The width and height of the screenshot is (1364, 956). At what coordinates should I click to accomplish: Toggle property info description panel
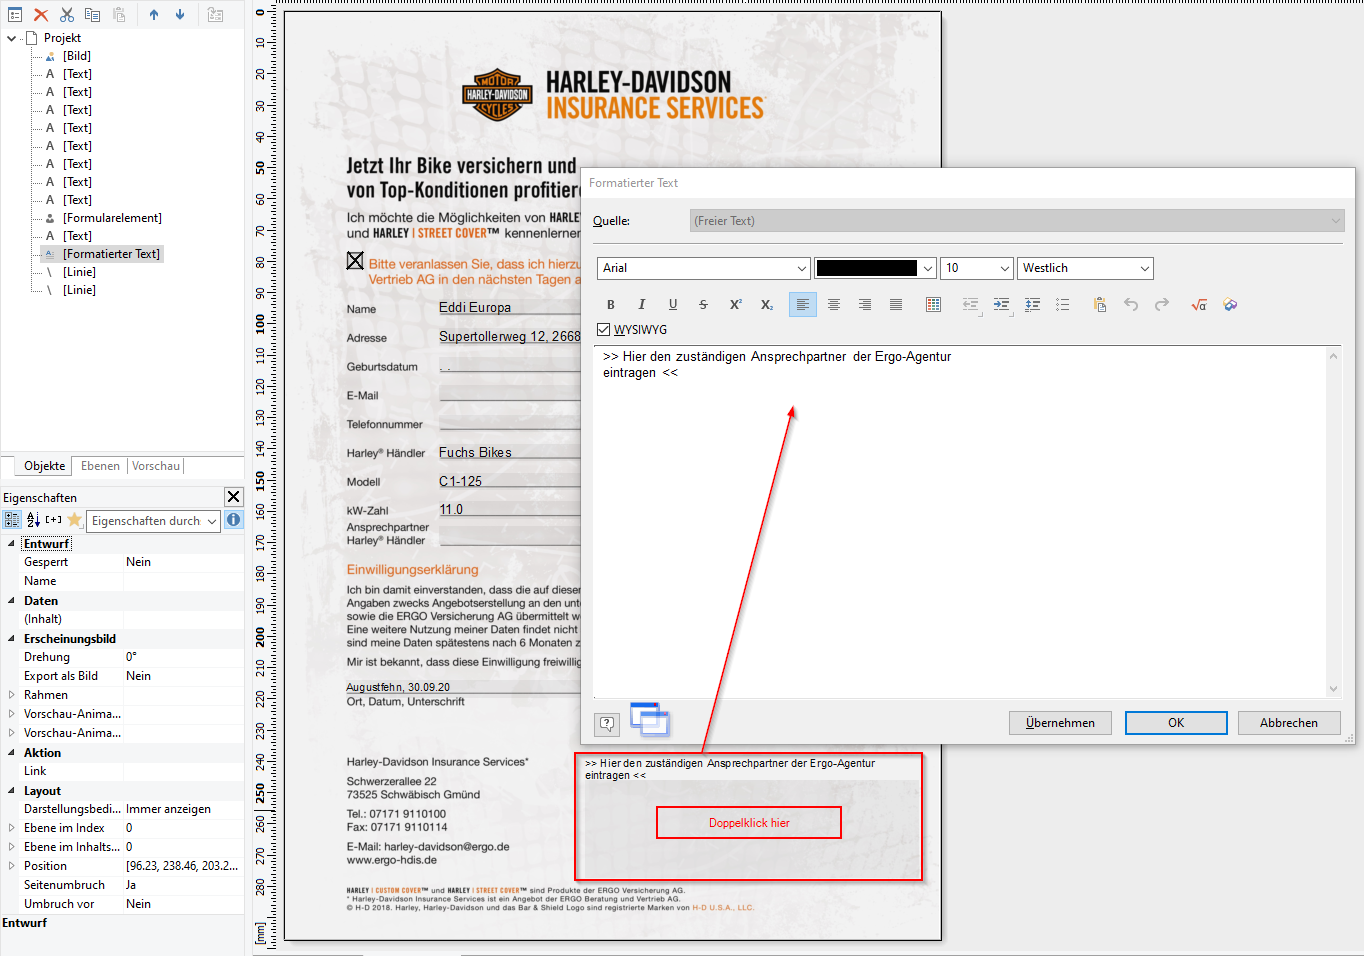233,520
